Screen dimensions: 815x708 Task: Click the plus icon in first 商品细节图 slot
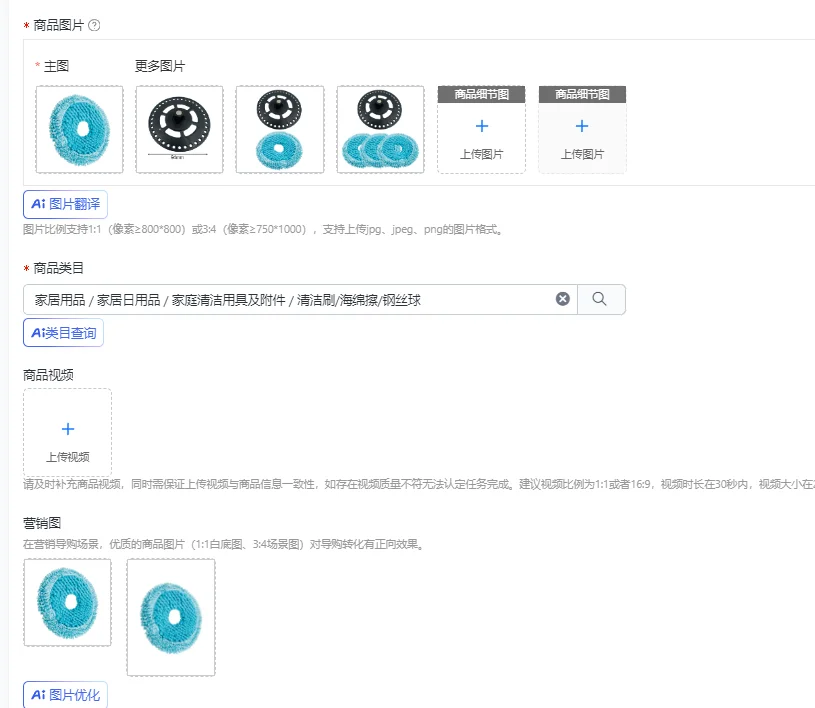click(482, 126)
